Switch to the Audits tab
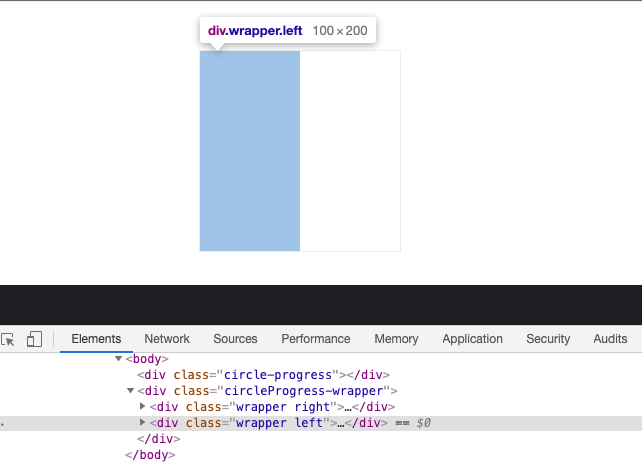 [610, 339]
